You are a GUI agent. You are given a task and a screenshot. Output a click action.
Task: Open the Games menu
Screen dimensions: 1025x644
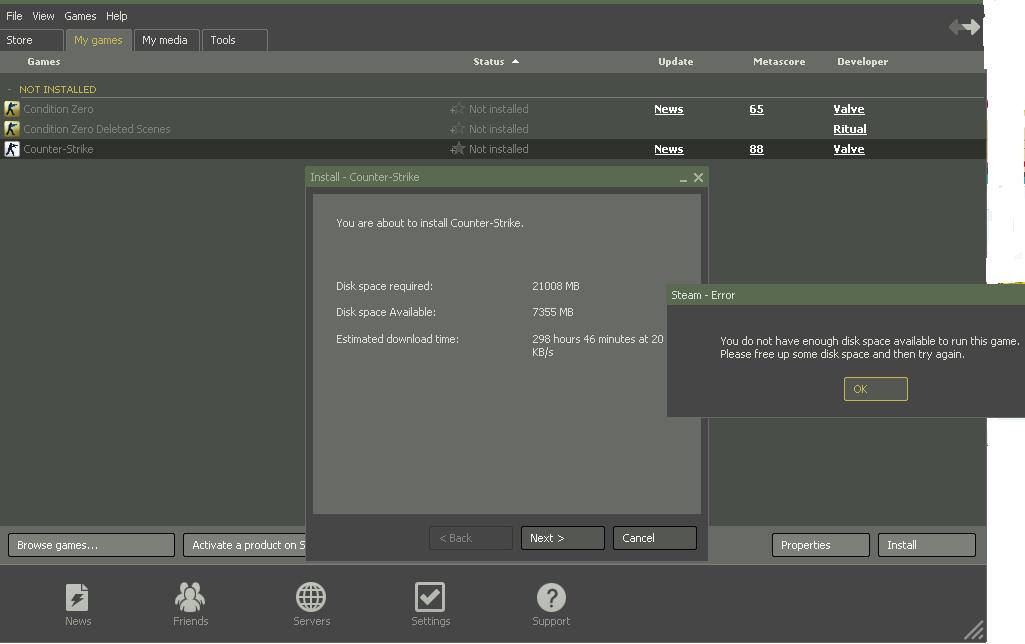80,16
